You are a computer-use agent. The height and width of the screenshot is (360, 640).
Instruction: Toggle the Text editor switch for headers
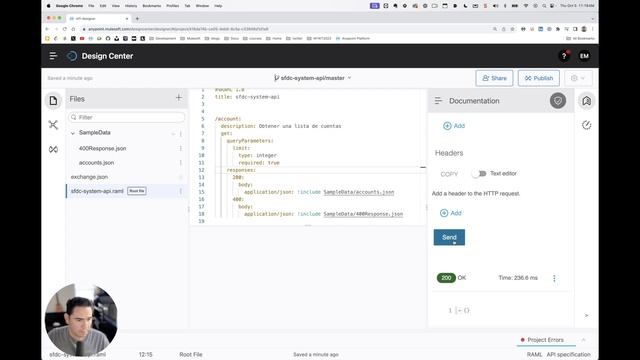(x=479, y=173)
